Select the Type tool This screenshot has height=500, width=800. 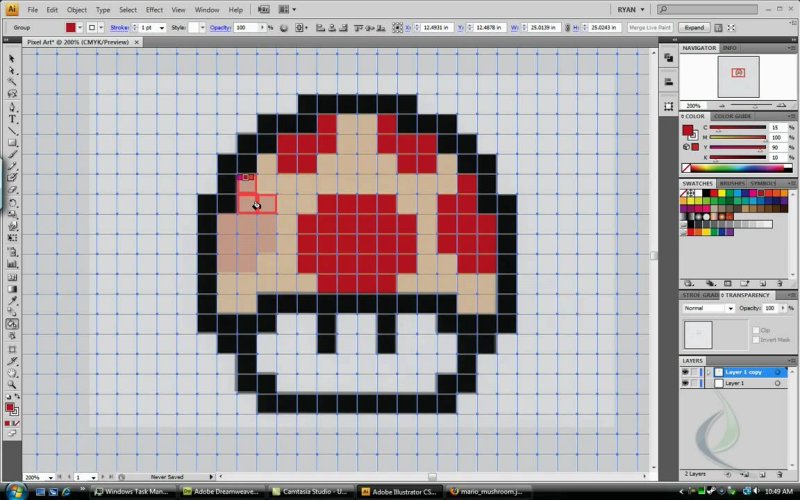(12, 119)
